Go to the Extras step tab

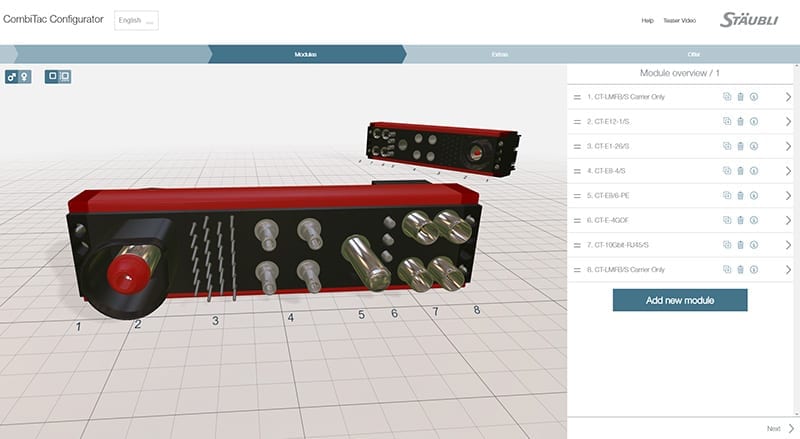(497, 53)
